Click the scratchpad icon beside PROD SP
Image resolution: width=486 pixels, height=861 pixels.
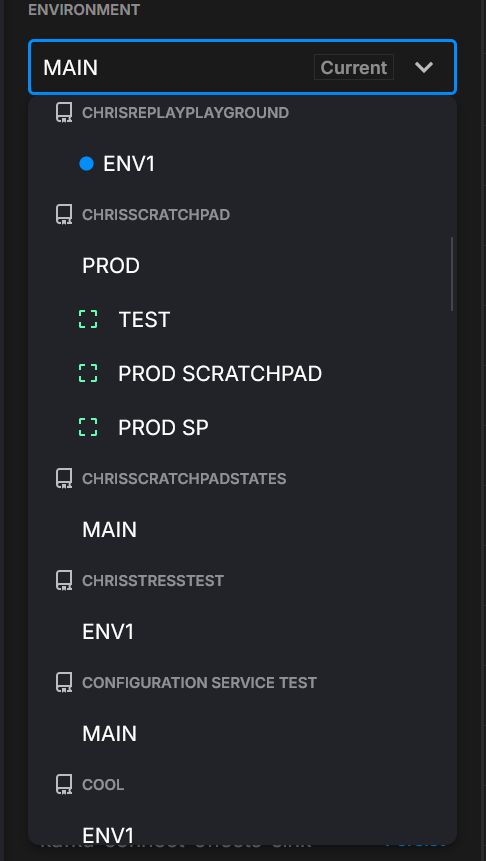pyautogui.click(x=88, y=427)
